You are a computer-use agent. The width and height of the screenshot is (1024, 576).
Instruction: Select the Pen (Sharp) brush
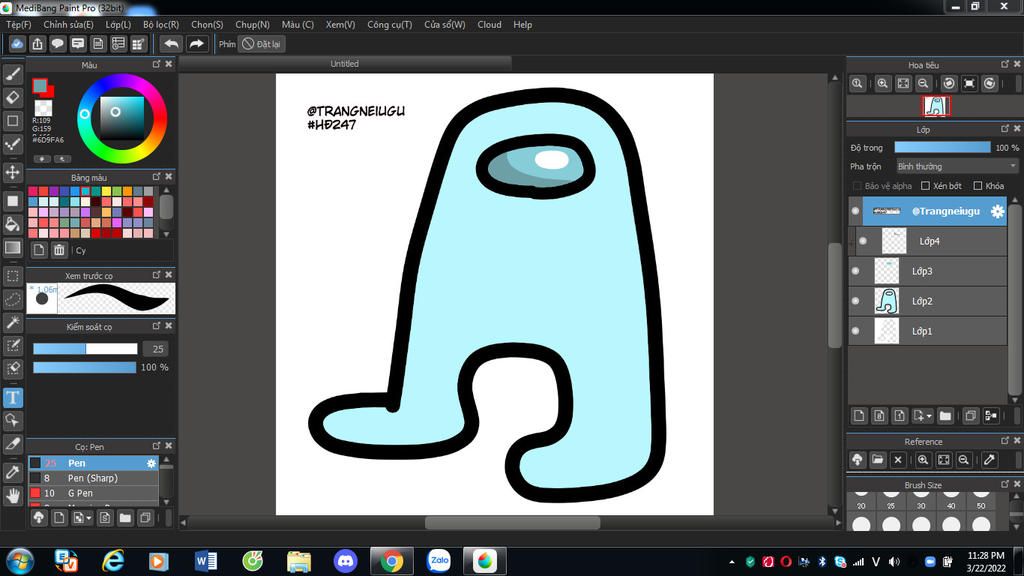[x=93, y=478]
